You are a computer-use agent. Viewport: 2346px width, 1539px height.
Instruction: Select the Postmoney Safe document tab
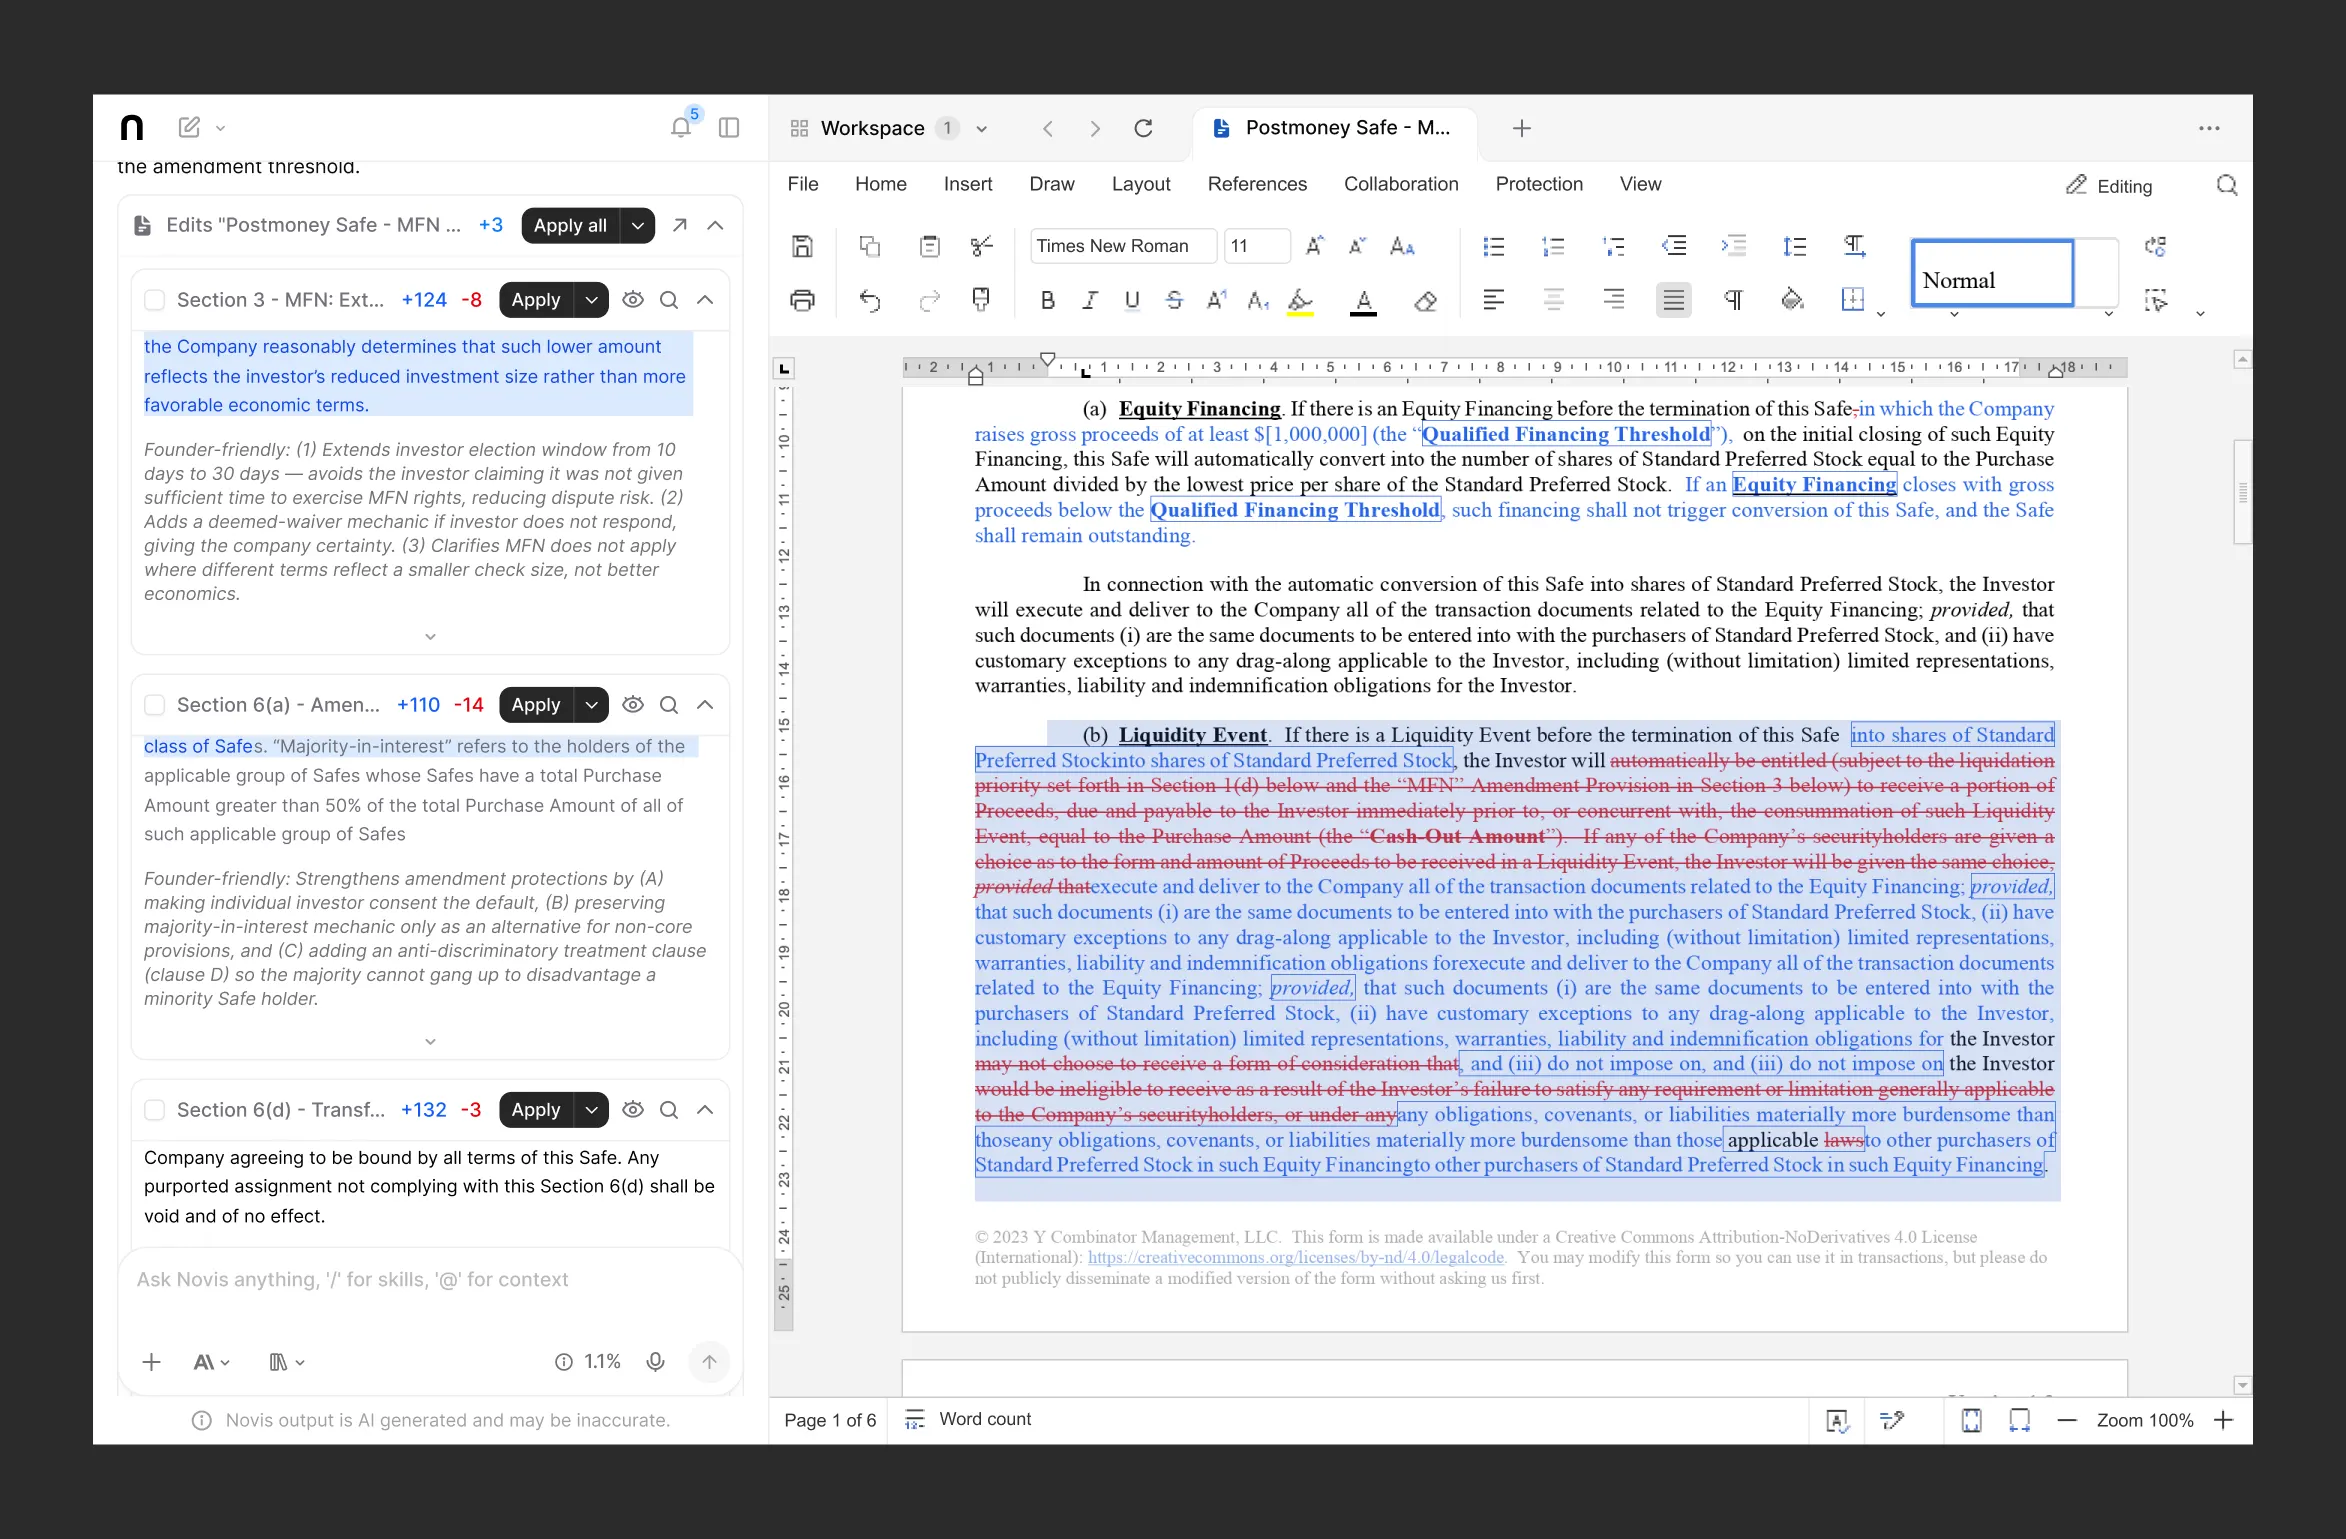pos(1333,128)
